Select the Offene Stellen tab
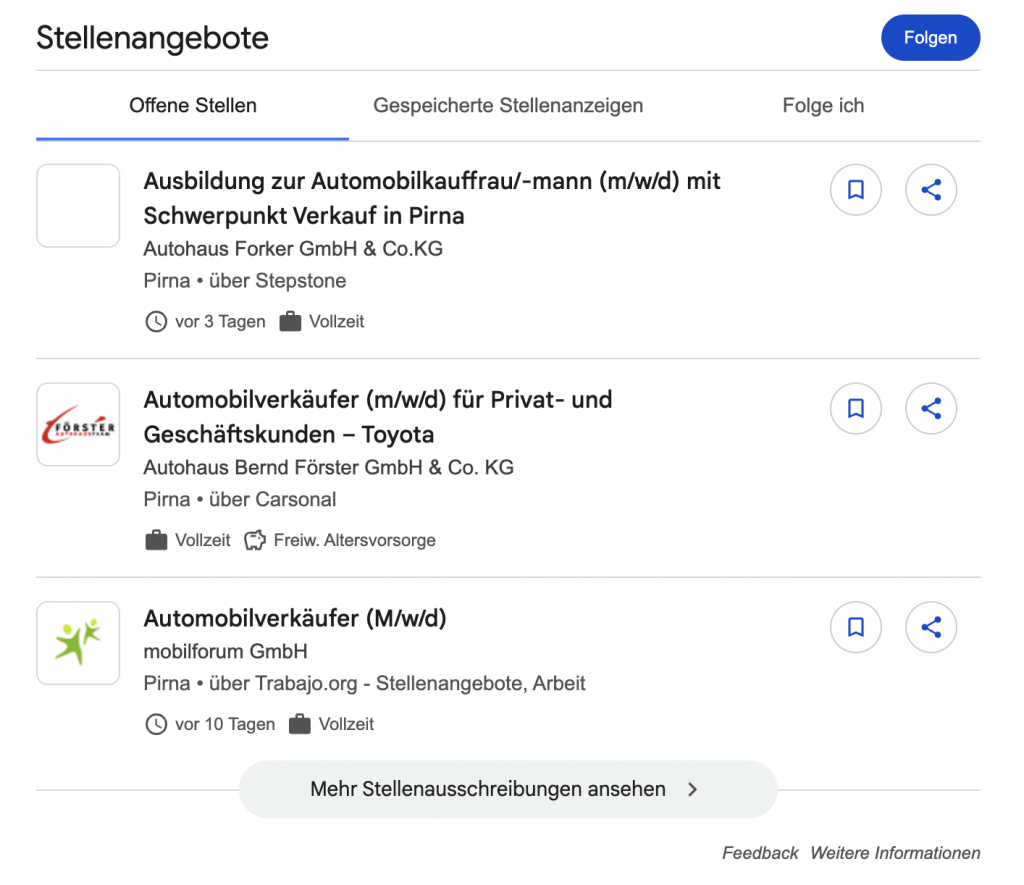Image resolution: width=1024 pixels, height=885 pixels. pyautogui.click(x=193, y=106)
